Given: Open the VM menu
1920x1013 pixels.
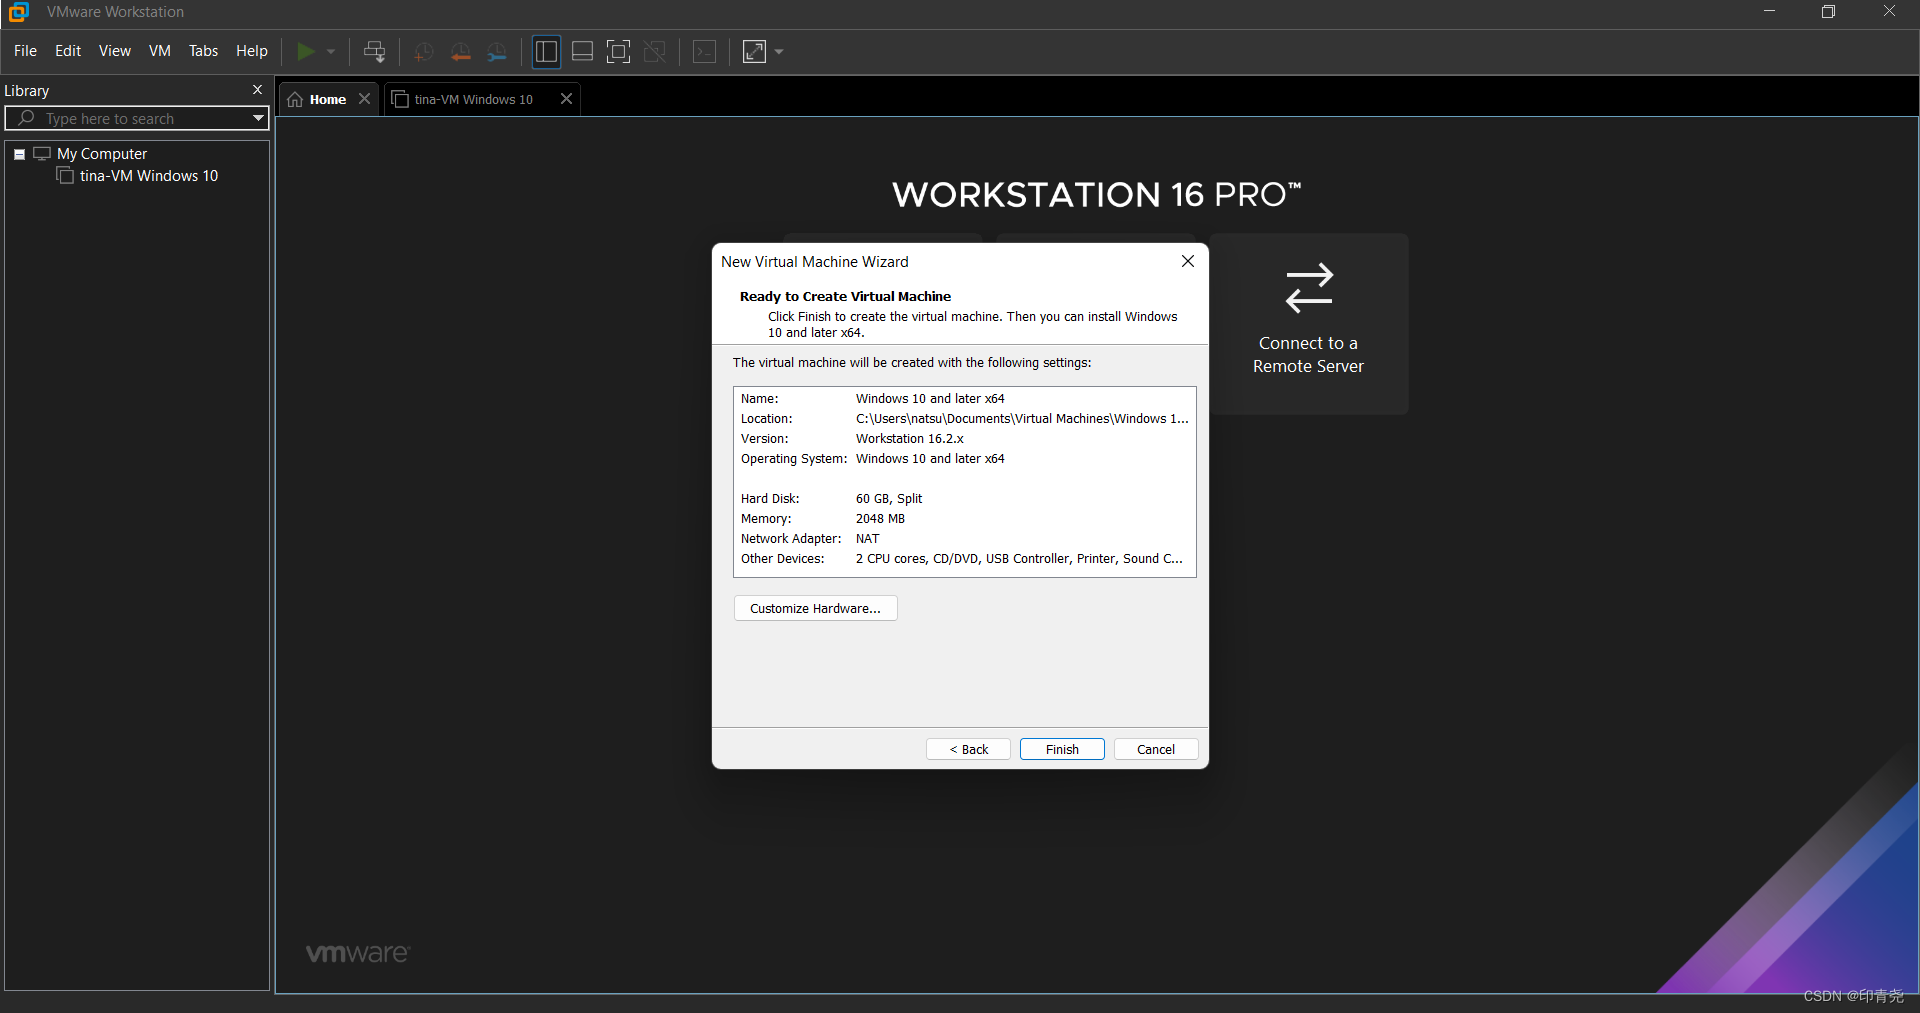Looking at the screenshot, I should coord(160,51).
